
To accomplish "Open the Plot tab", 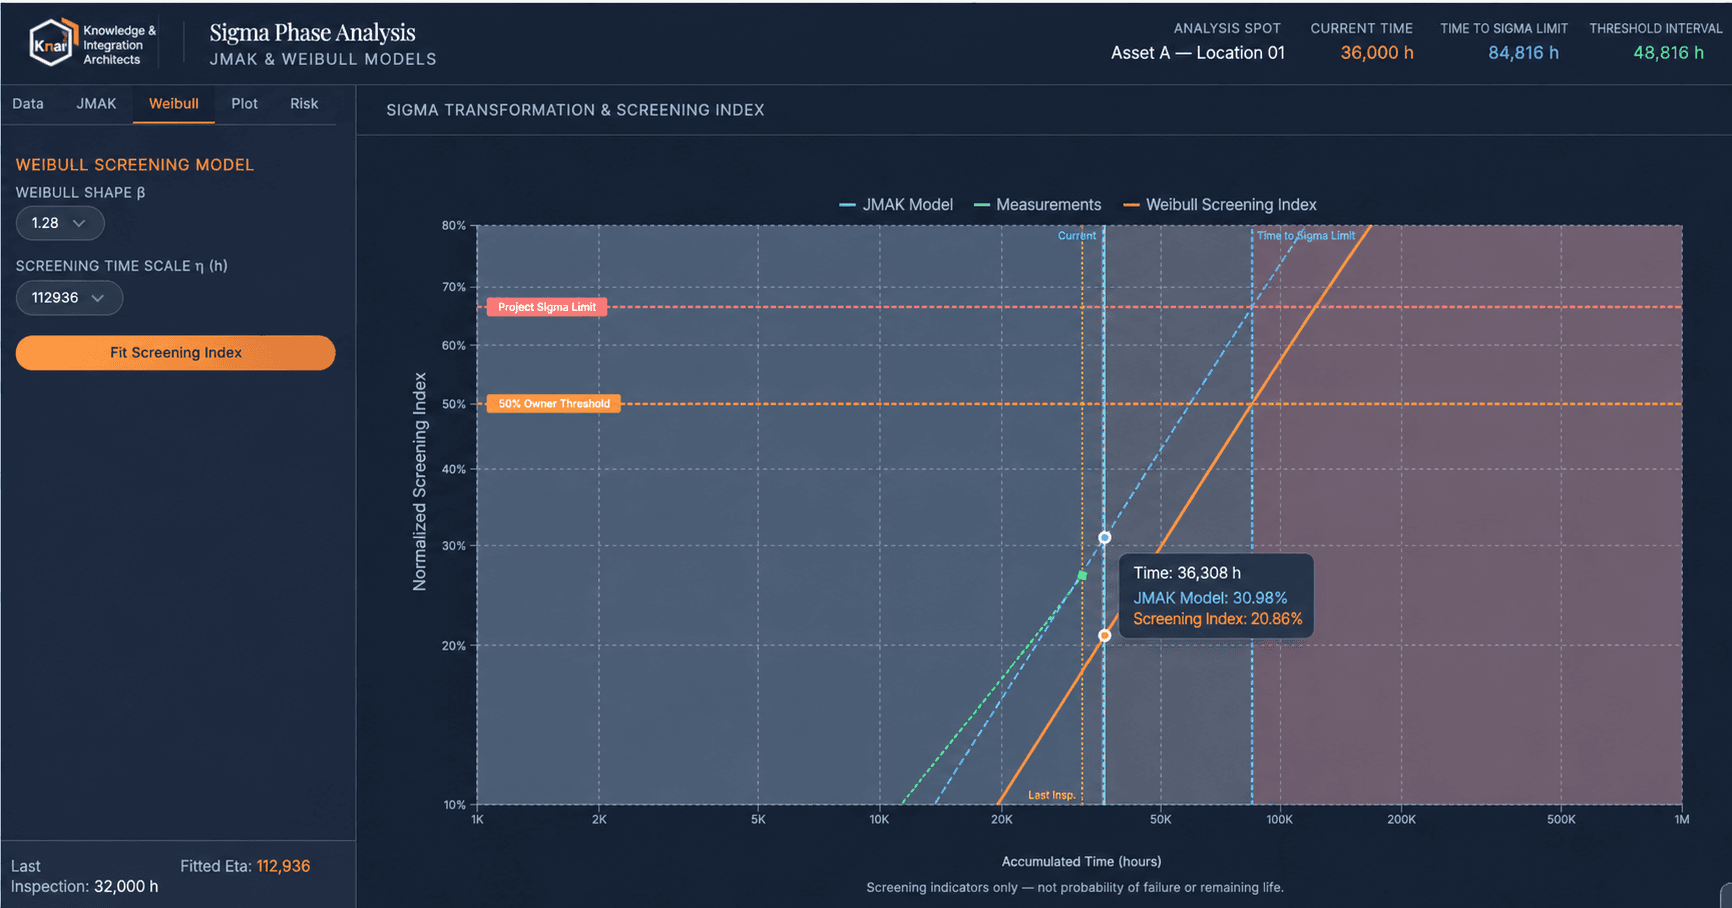I will click(244, 104).
